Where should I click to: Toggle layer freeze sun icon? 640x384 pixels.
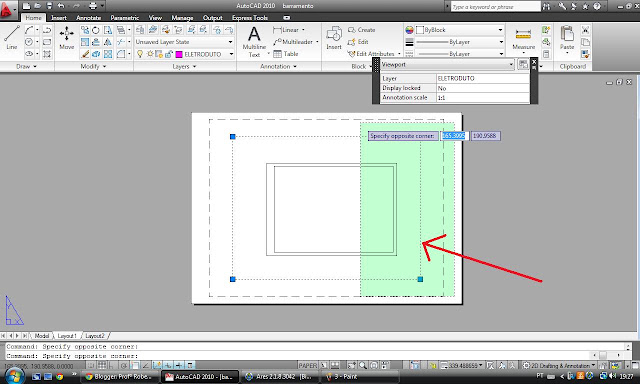[x=150, y=54]
